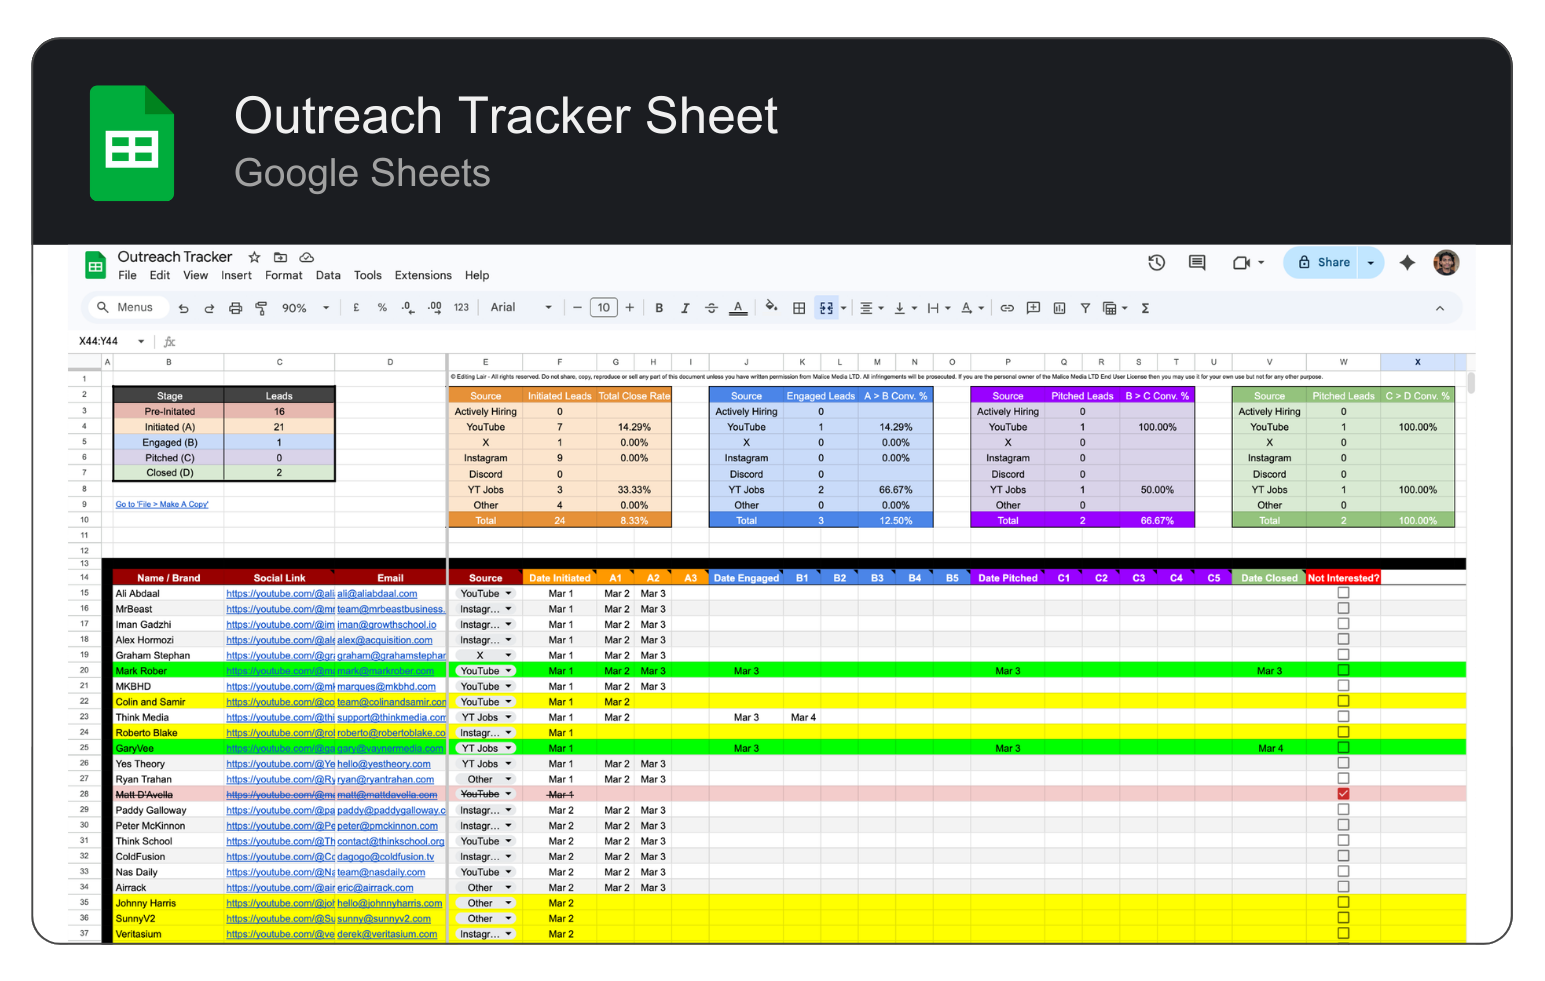Create a filter with funnel icon
The image size is (1545, 981).
(x=1085, y=308)
